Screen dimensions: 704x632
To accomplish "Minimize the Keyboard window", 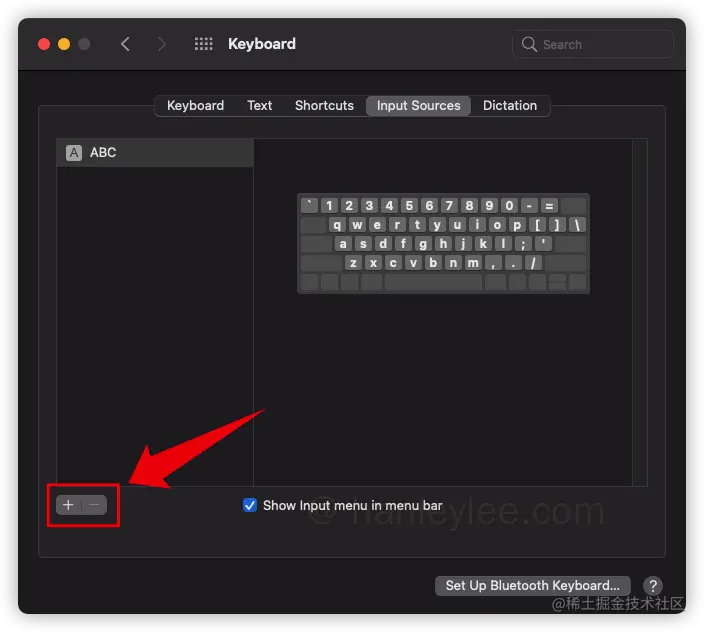I will click(x=64, y=44).
